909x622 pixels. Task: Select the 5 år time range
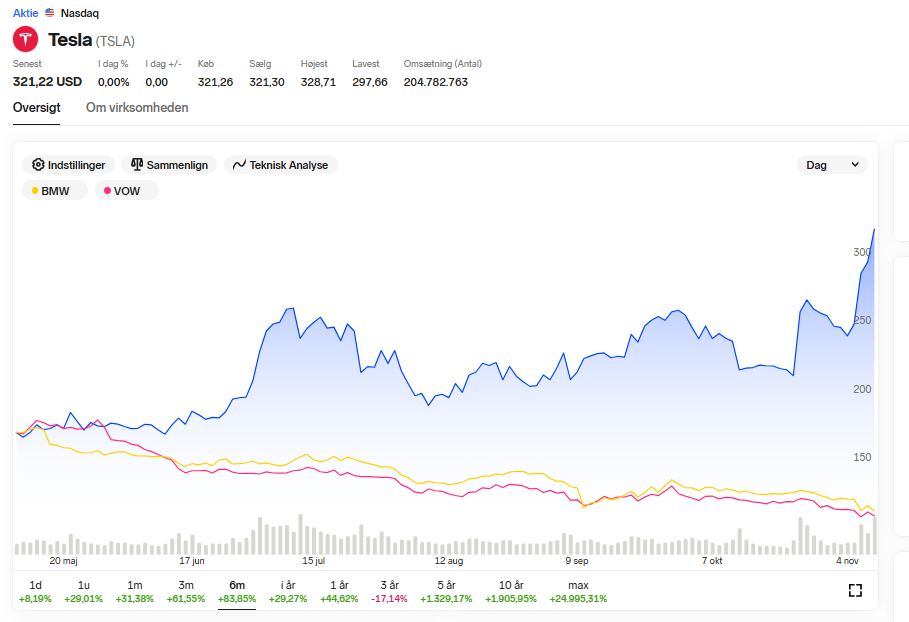(x=446, y=591)
